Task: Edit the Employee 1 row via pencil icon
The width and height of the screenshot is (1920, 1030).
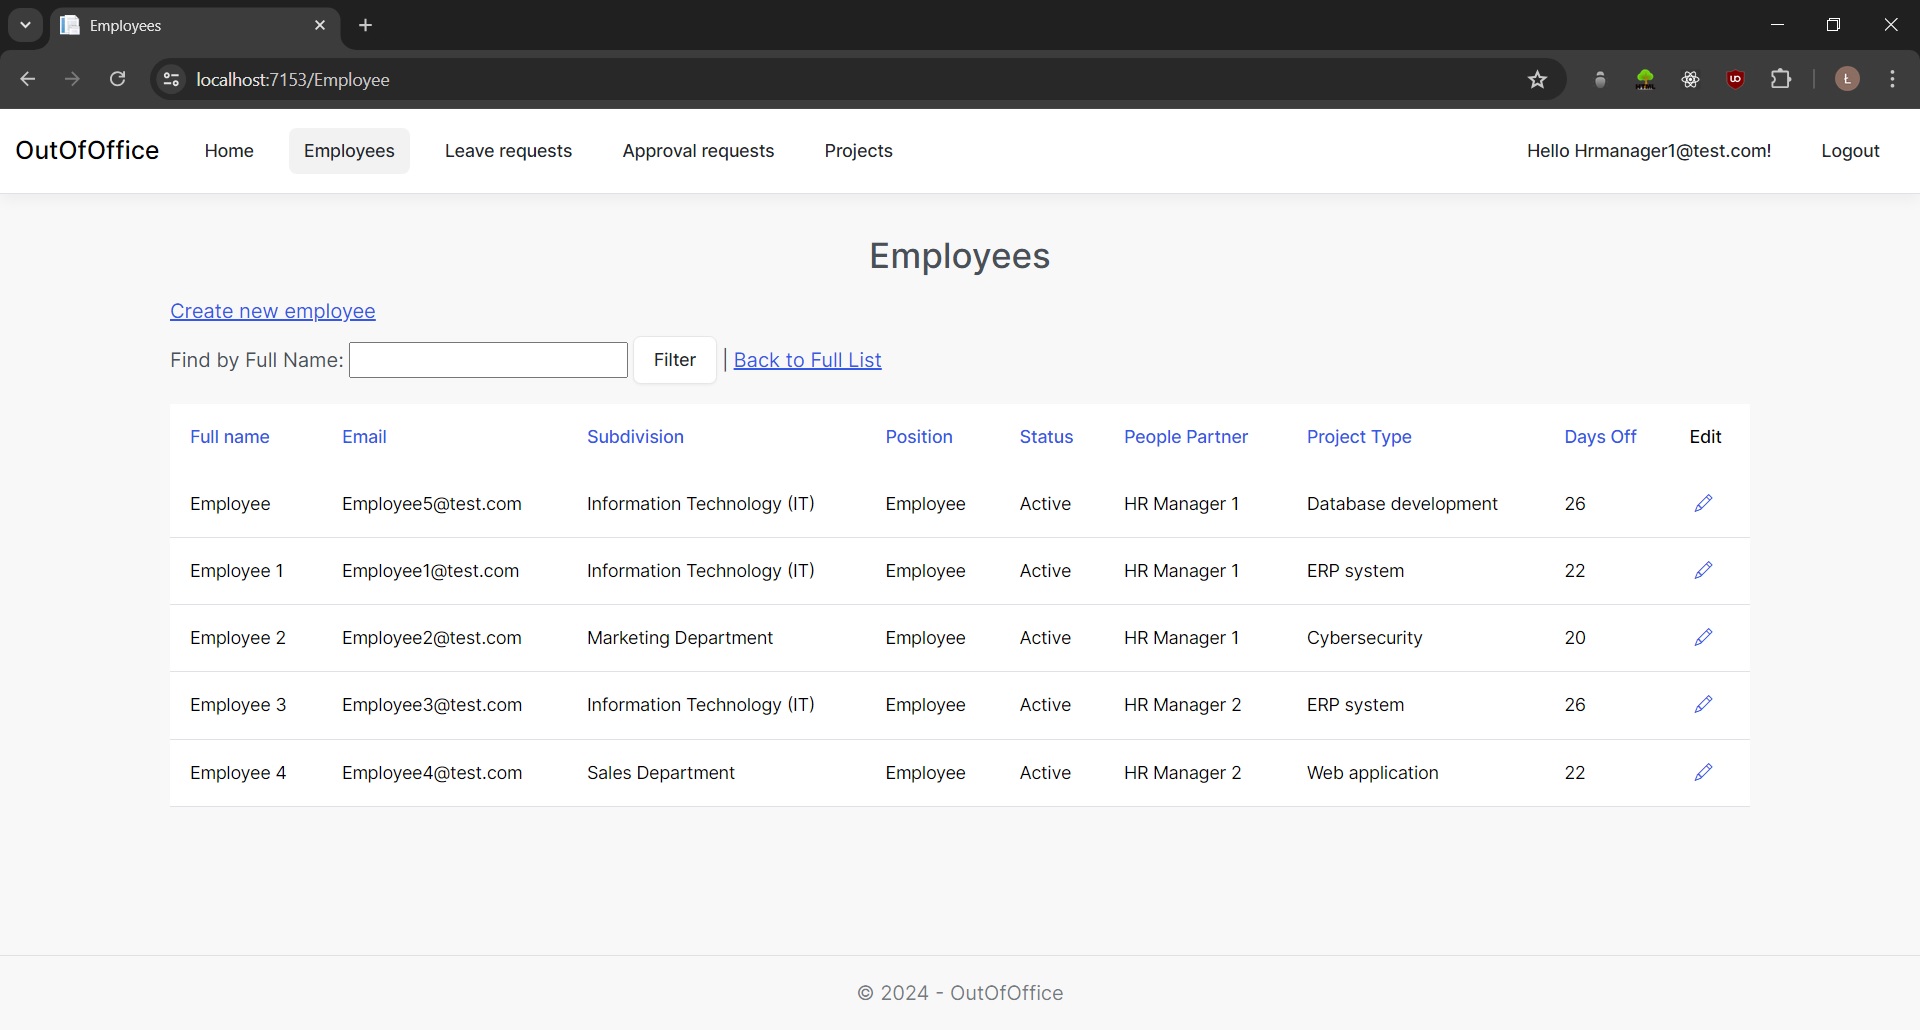Action: (x=1703, y=570)
